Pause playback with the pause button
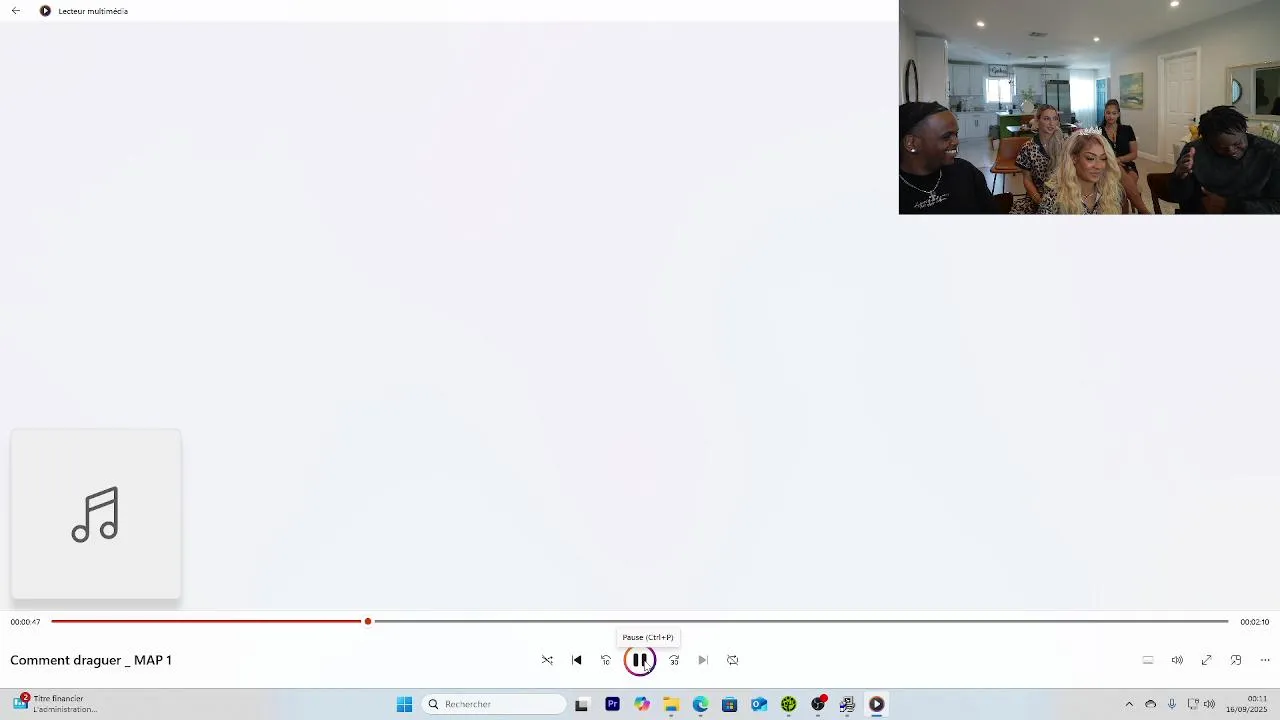Image resolution: width=1280 pixels, height=720 pixels. point(640,660)
